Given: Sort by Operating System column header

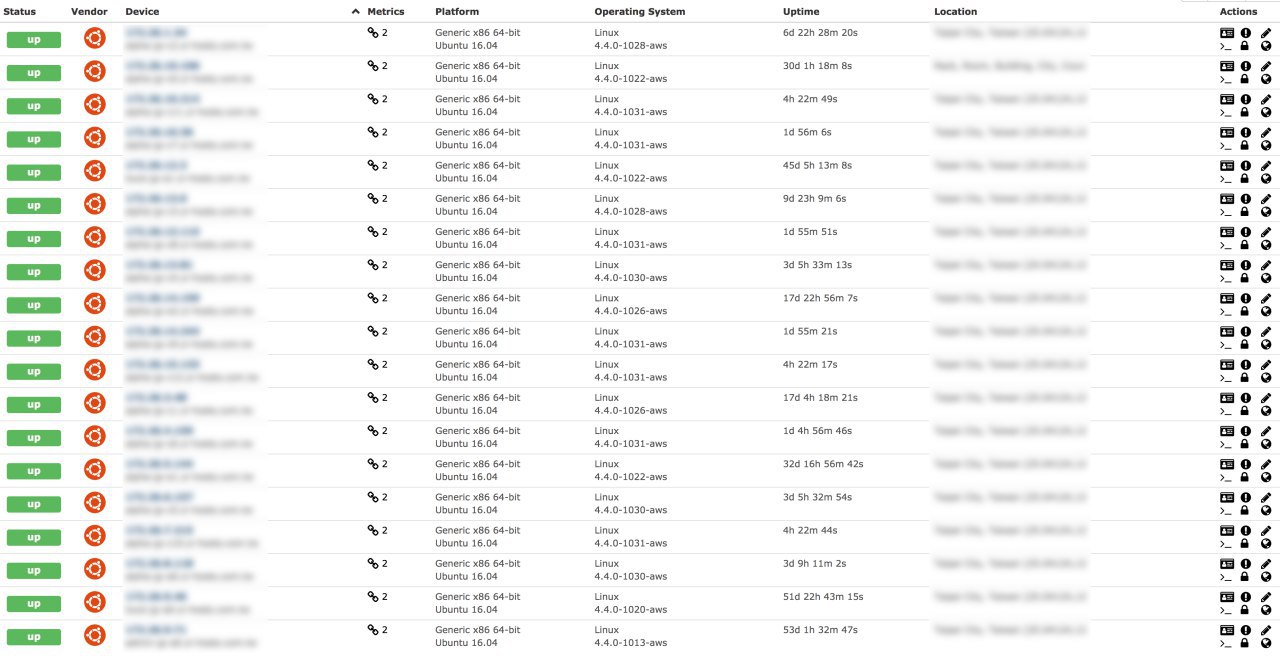Looking at the screenshot, I should click(x=640, y=12).
